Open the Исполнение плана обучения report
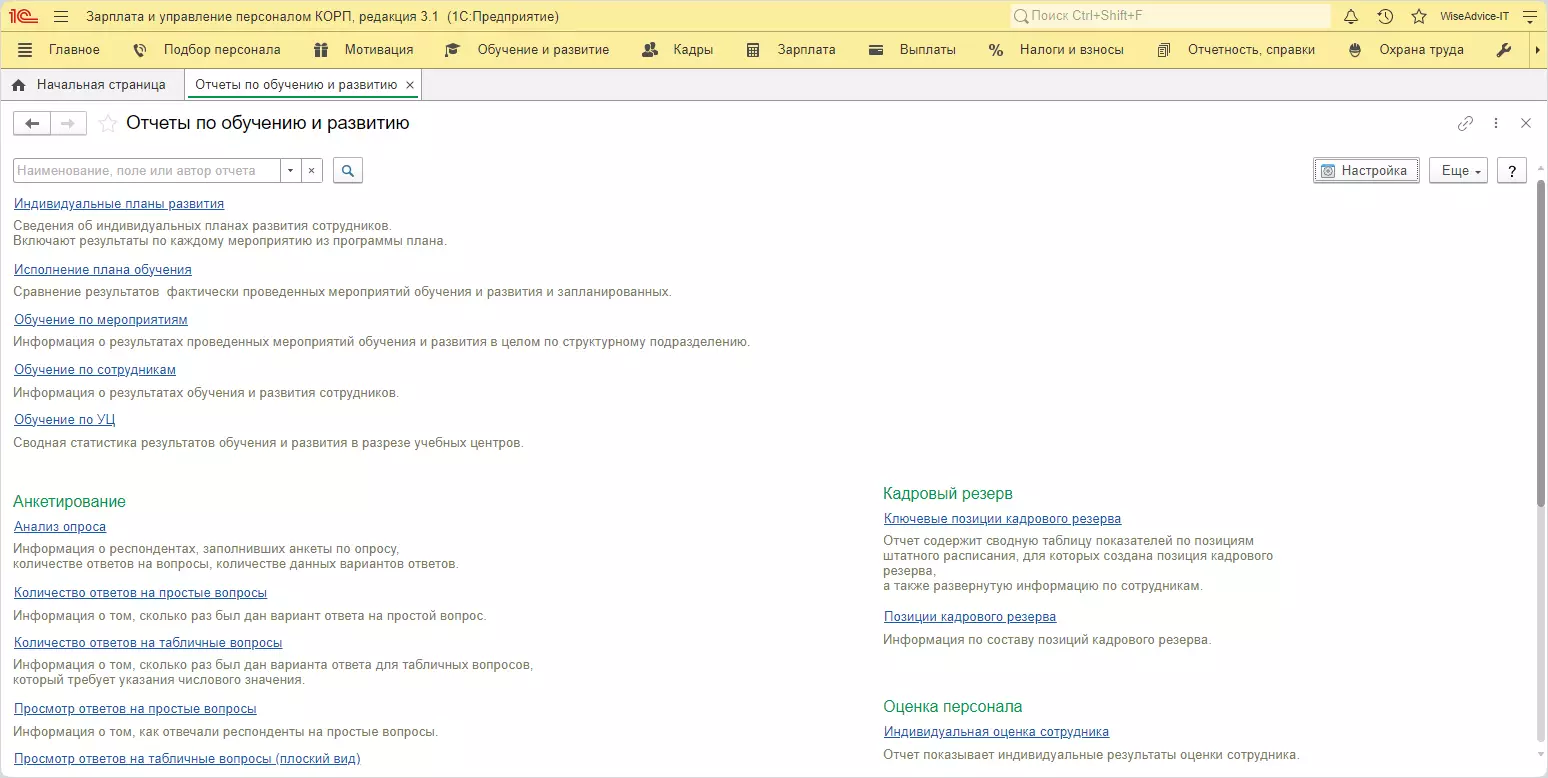Screen dimensions: 1548x778 click(103, 270)
